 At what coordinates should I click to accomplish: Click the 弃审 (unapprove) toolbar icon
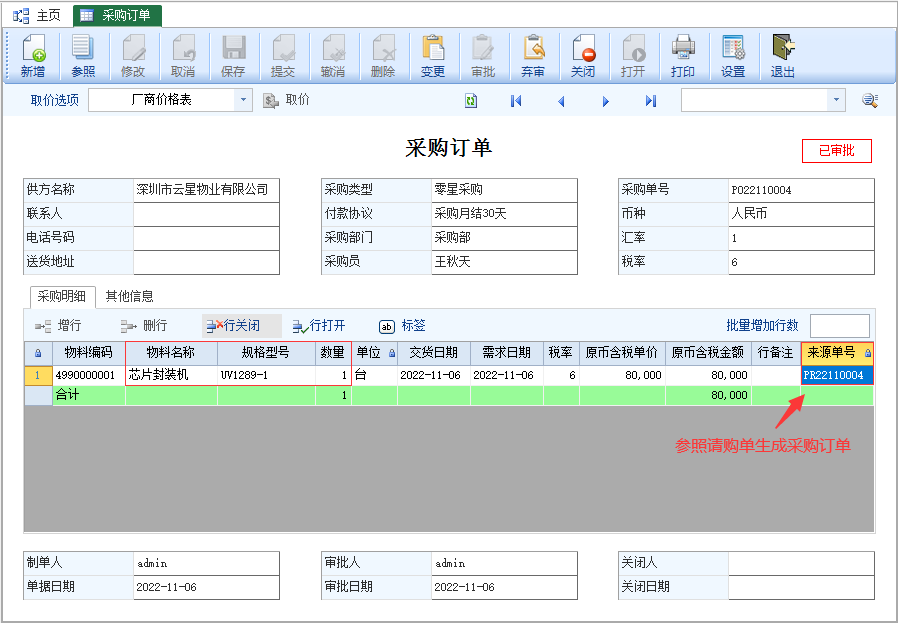click(x=533, y=56)
